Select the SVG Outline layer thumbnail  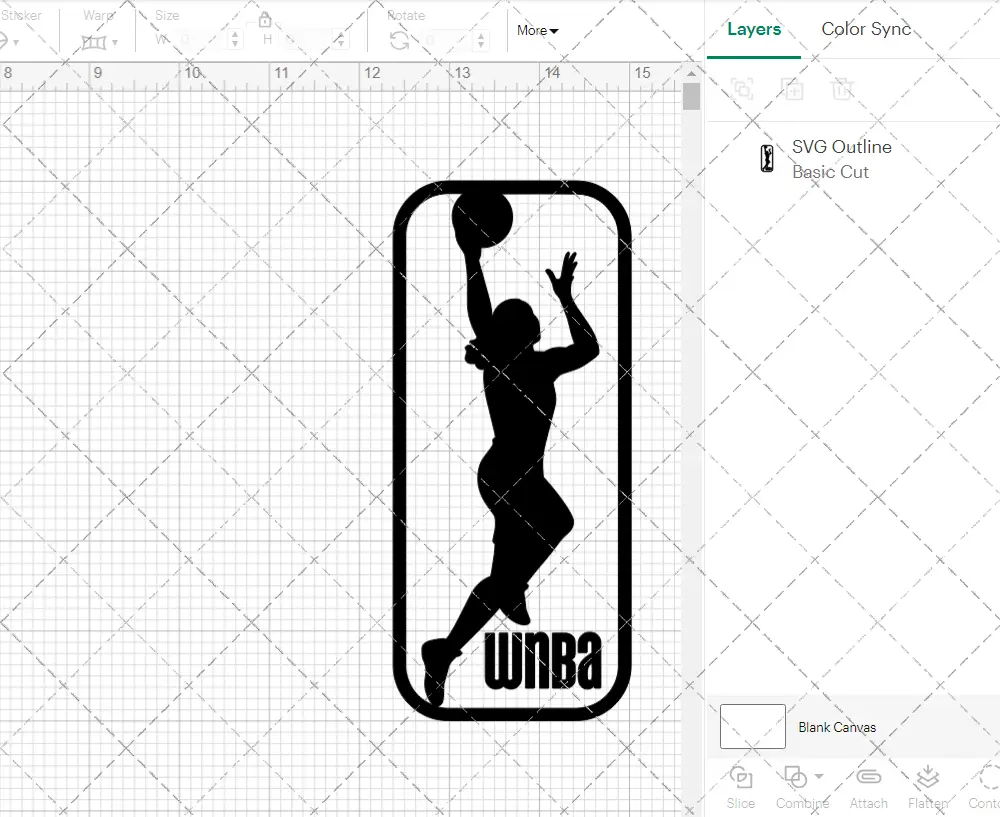pyautogui.click(x=766, y=158)
